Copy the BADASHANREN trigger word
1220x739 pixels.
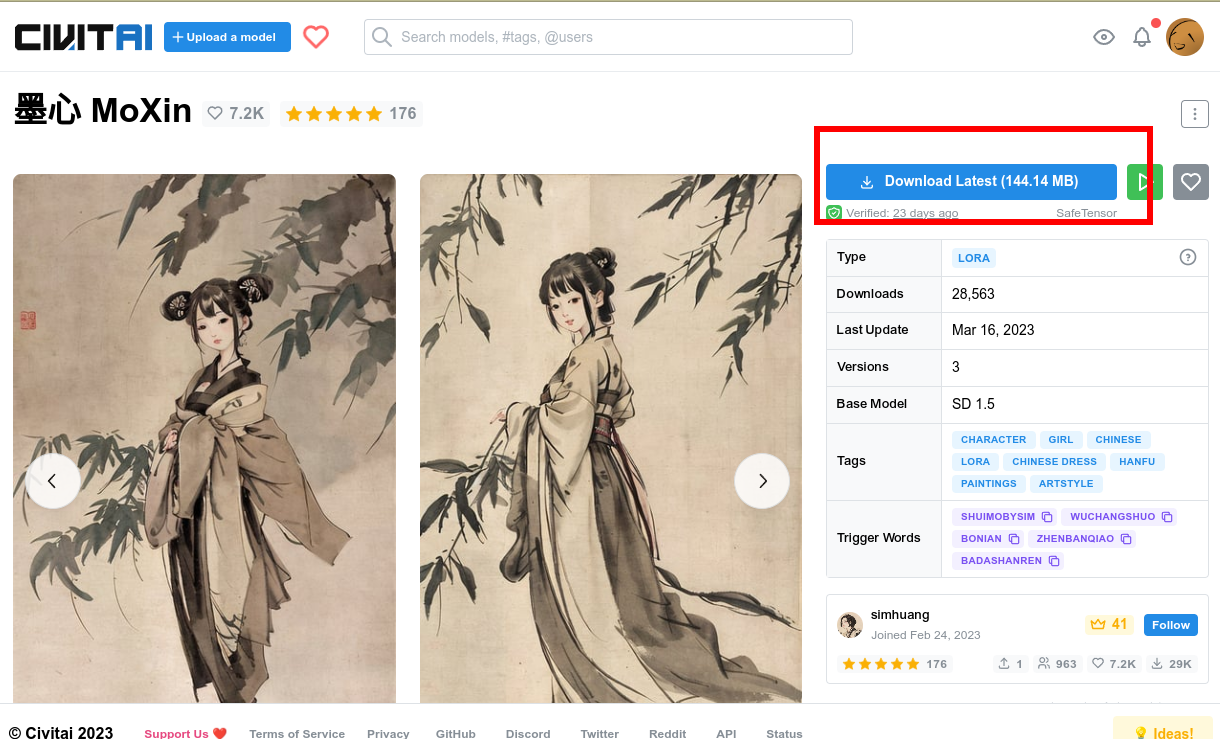click(1054, 561)
